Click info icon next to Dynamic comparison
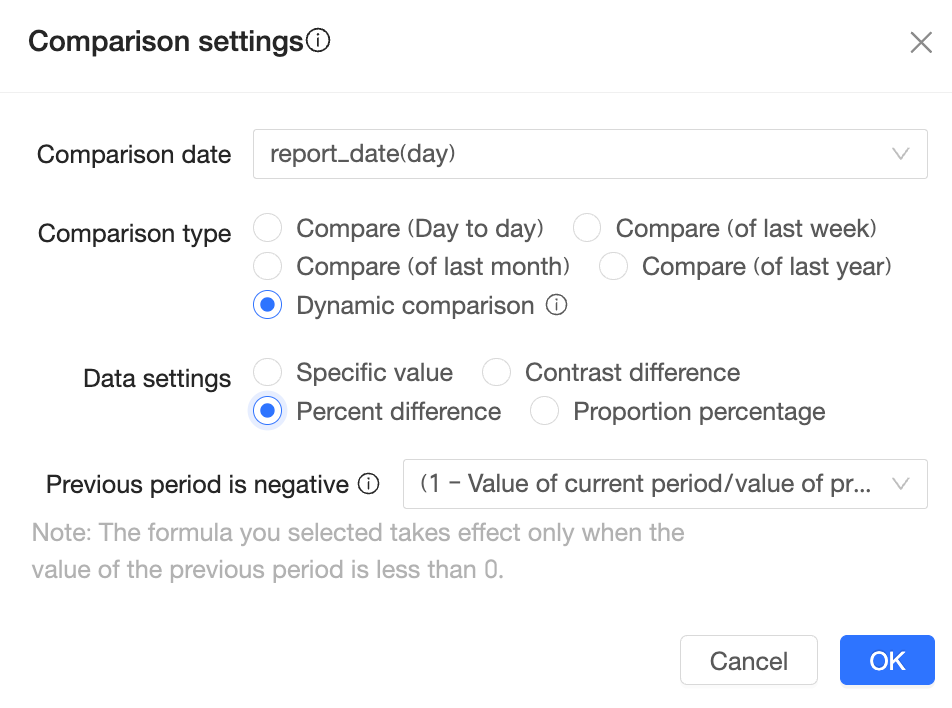The height and width of the screenshot is (708, 952). pyautogui.click(x=556, y=305)
